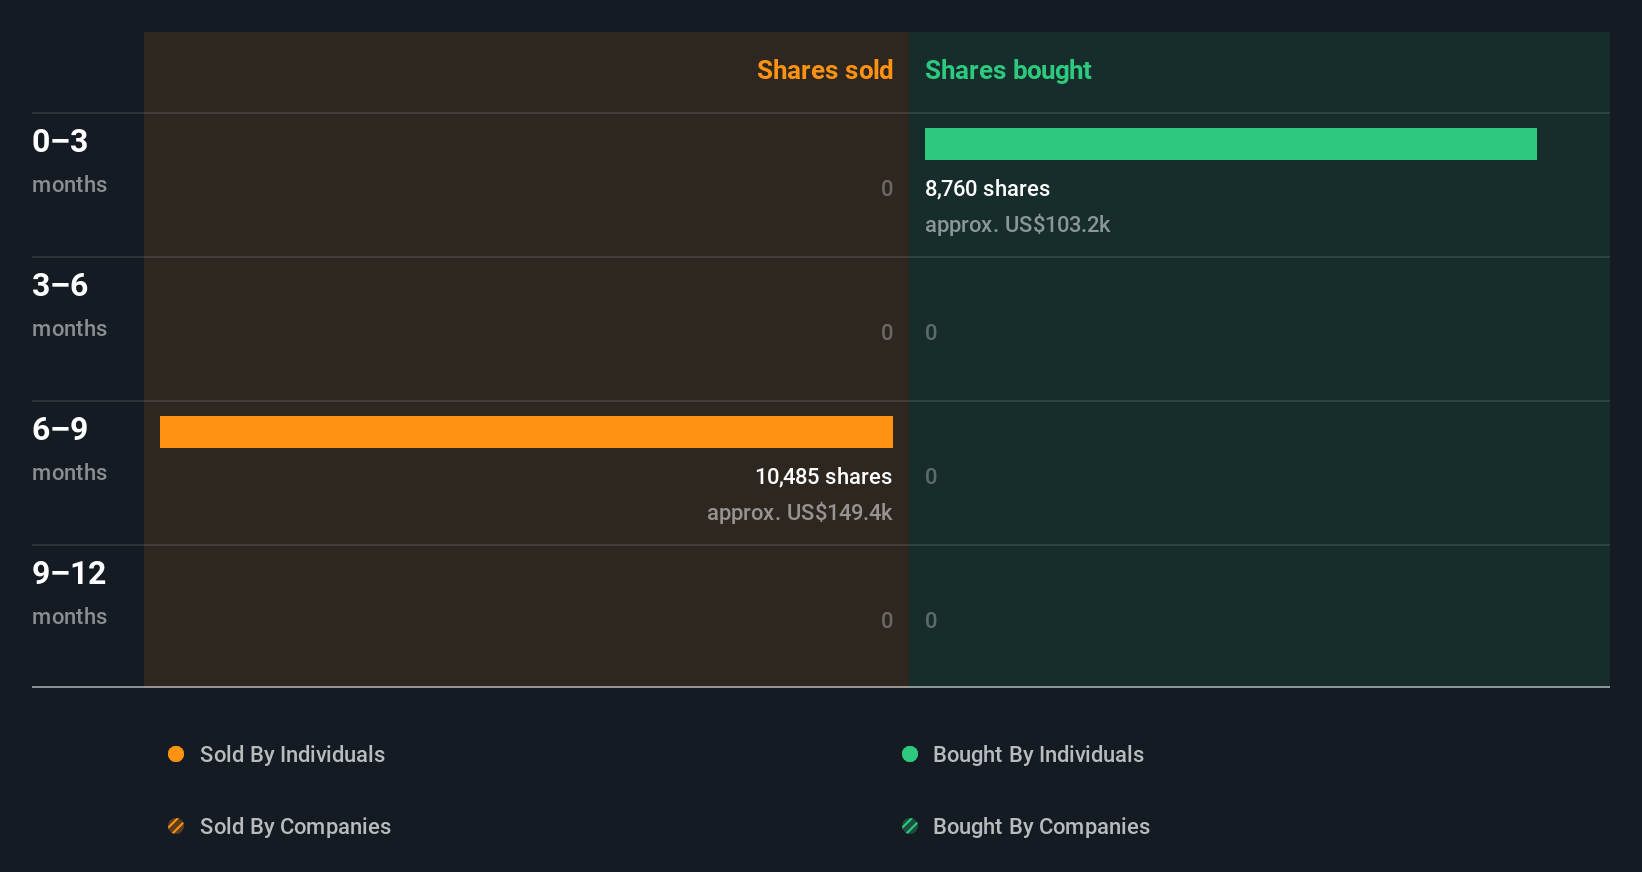The height and width of the screenshot is (872, 1642).
Task: Select the Sold By Companies legend label
Action: coord(295,826)
